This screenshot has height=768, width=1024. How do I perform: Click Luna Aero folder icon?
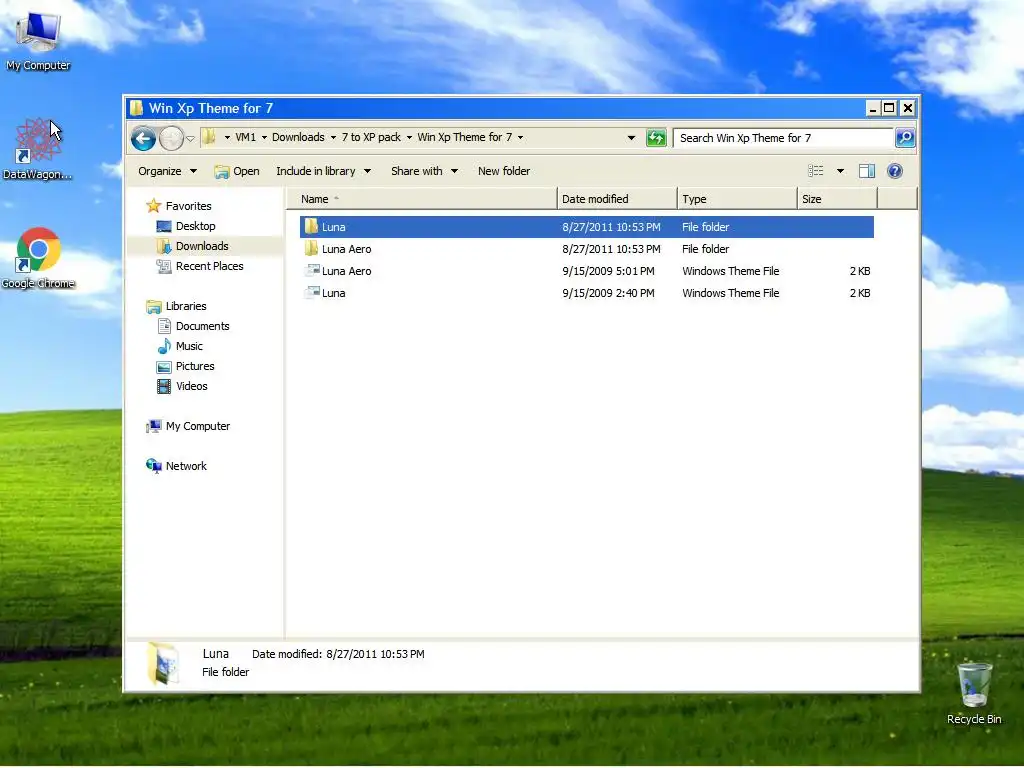click(x=312, y=249)
